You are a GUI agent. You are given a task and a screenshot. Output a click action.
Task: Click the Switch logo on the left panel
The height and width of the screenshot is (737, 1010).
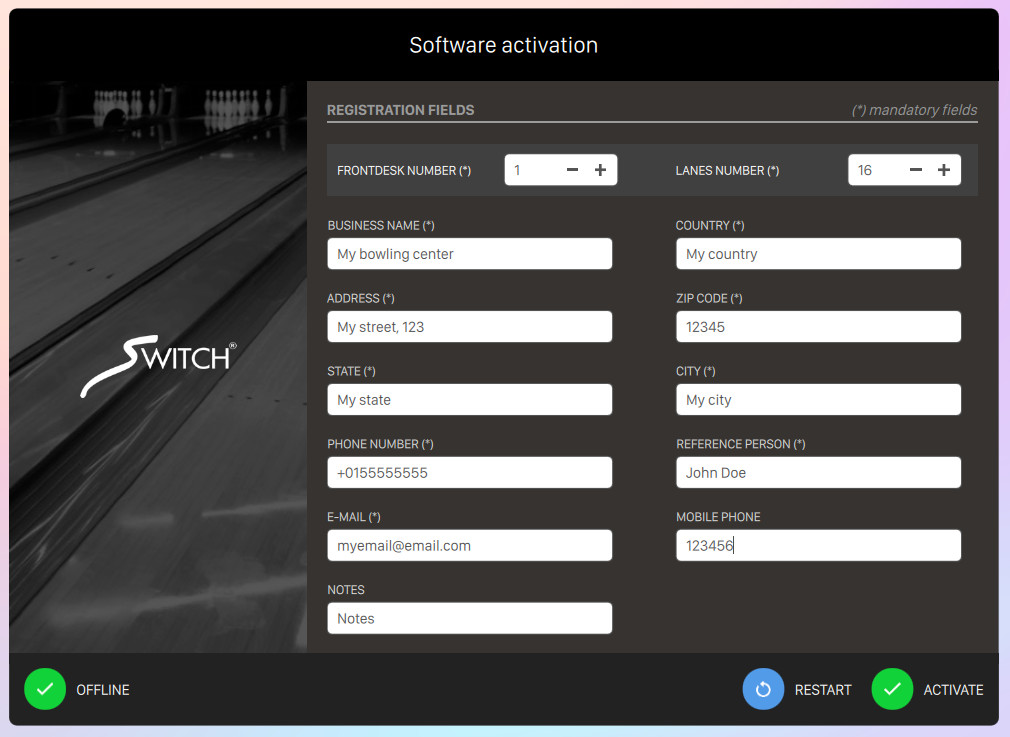(158, 367)
